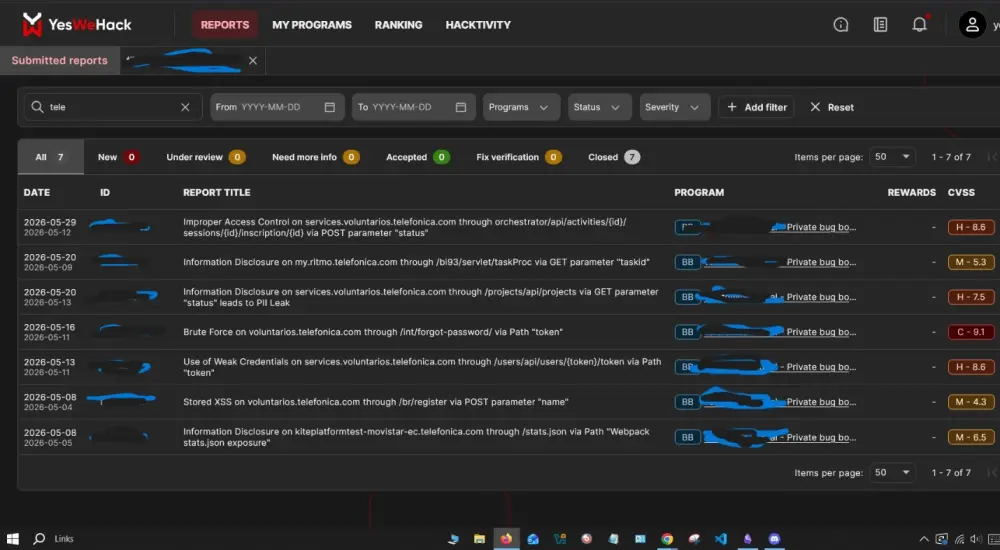The height and width of the screenshot is (550, 1000).
Task: Open the Improper Access Control report
Action: (x=404, y=227)
